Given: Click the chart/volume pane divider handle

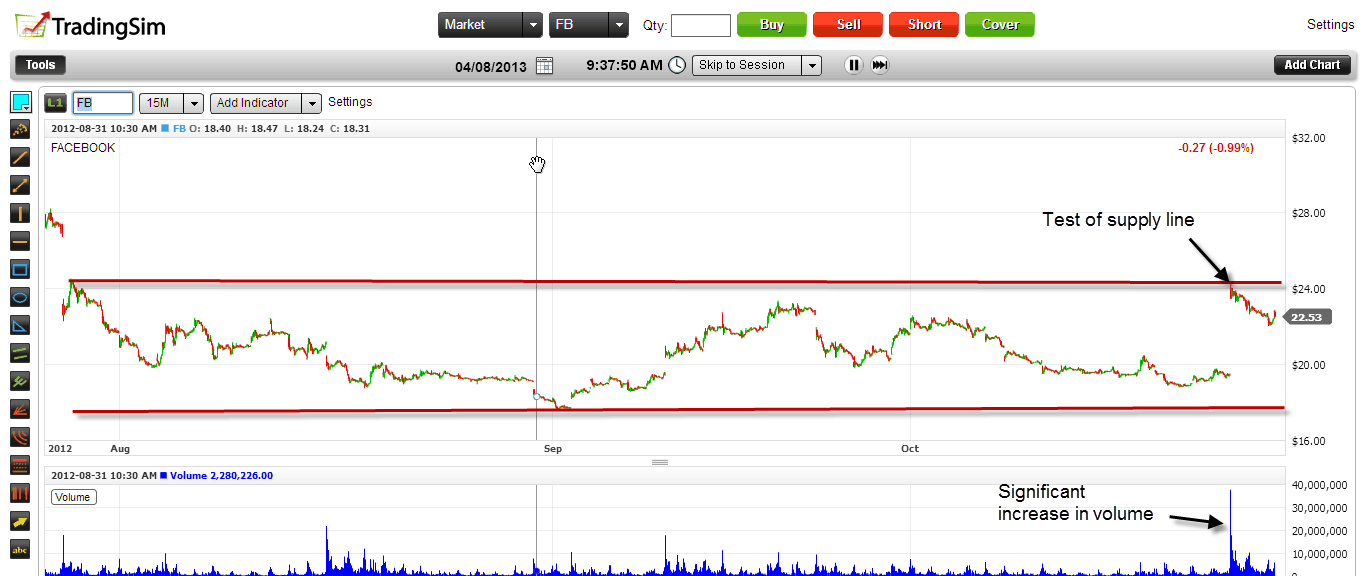Looking at the screenshot, I should tap(659, 462).
